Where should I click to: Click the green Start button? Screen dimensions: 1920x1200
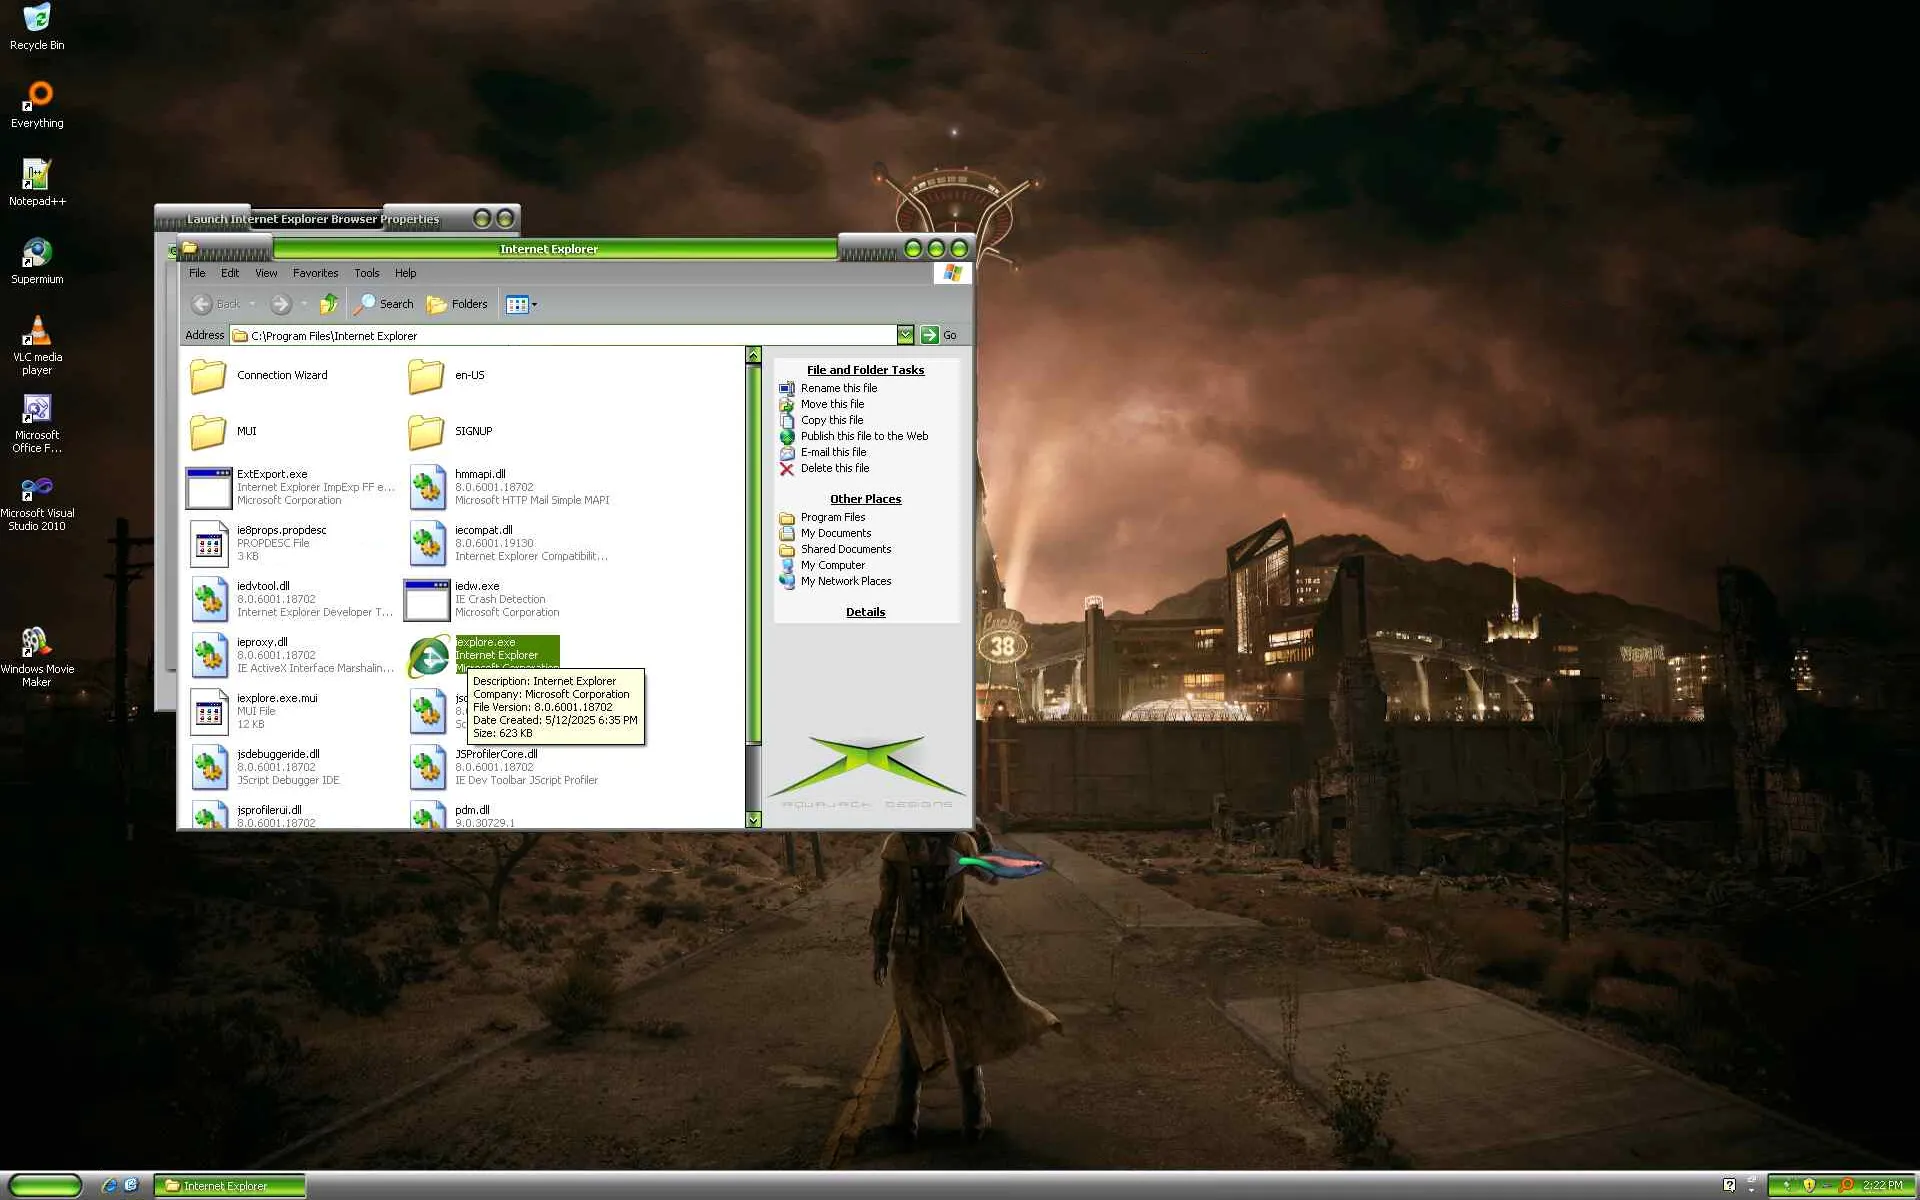coord(45,1185)
